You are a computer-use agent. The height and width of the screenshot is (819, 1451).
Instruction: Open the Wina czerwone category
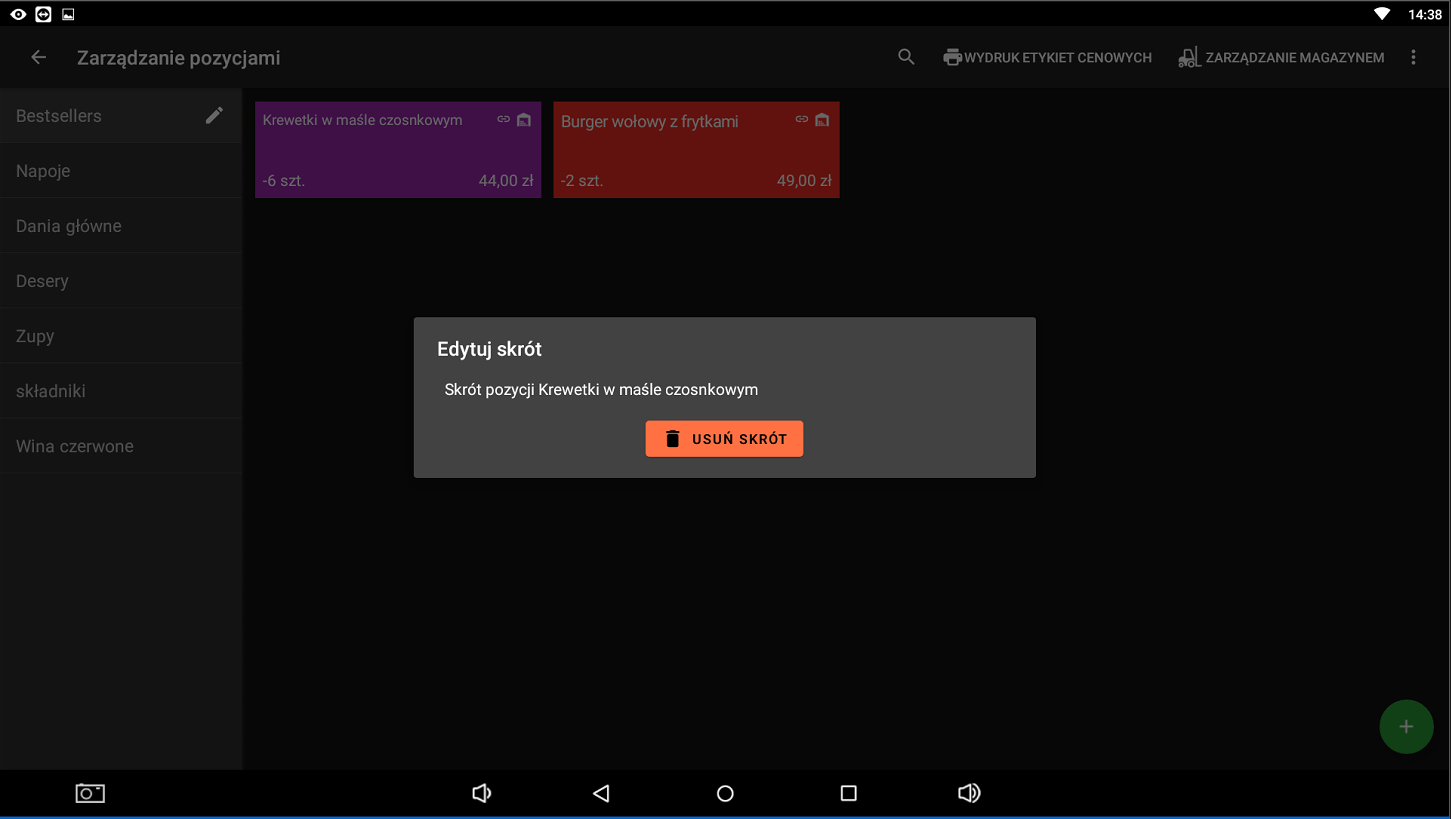click(75, 446)
